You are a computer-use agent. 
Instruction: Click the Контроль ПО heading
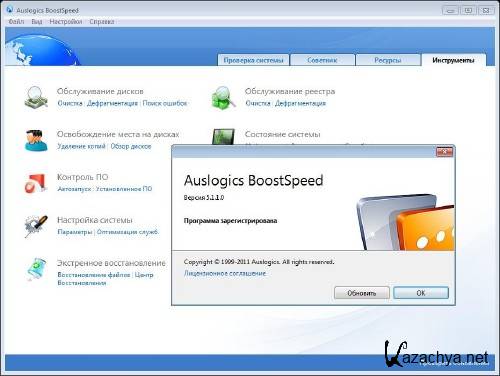(x=83, y=177)
